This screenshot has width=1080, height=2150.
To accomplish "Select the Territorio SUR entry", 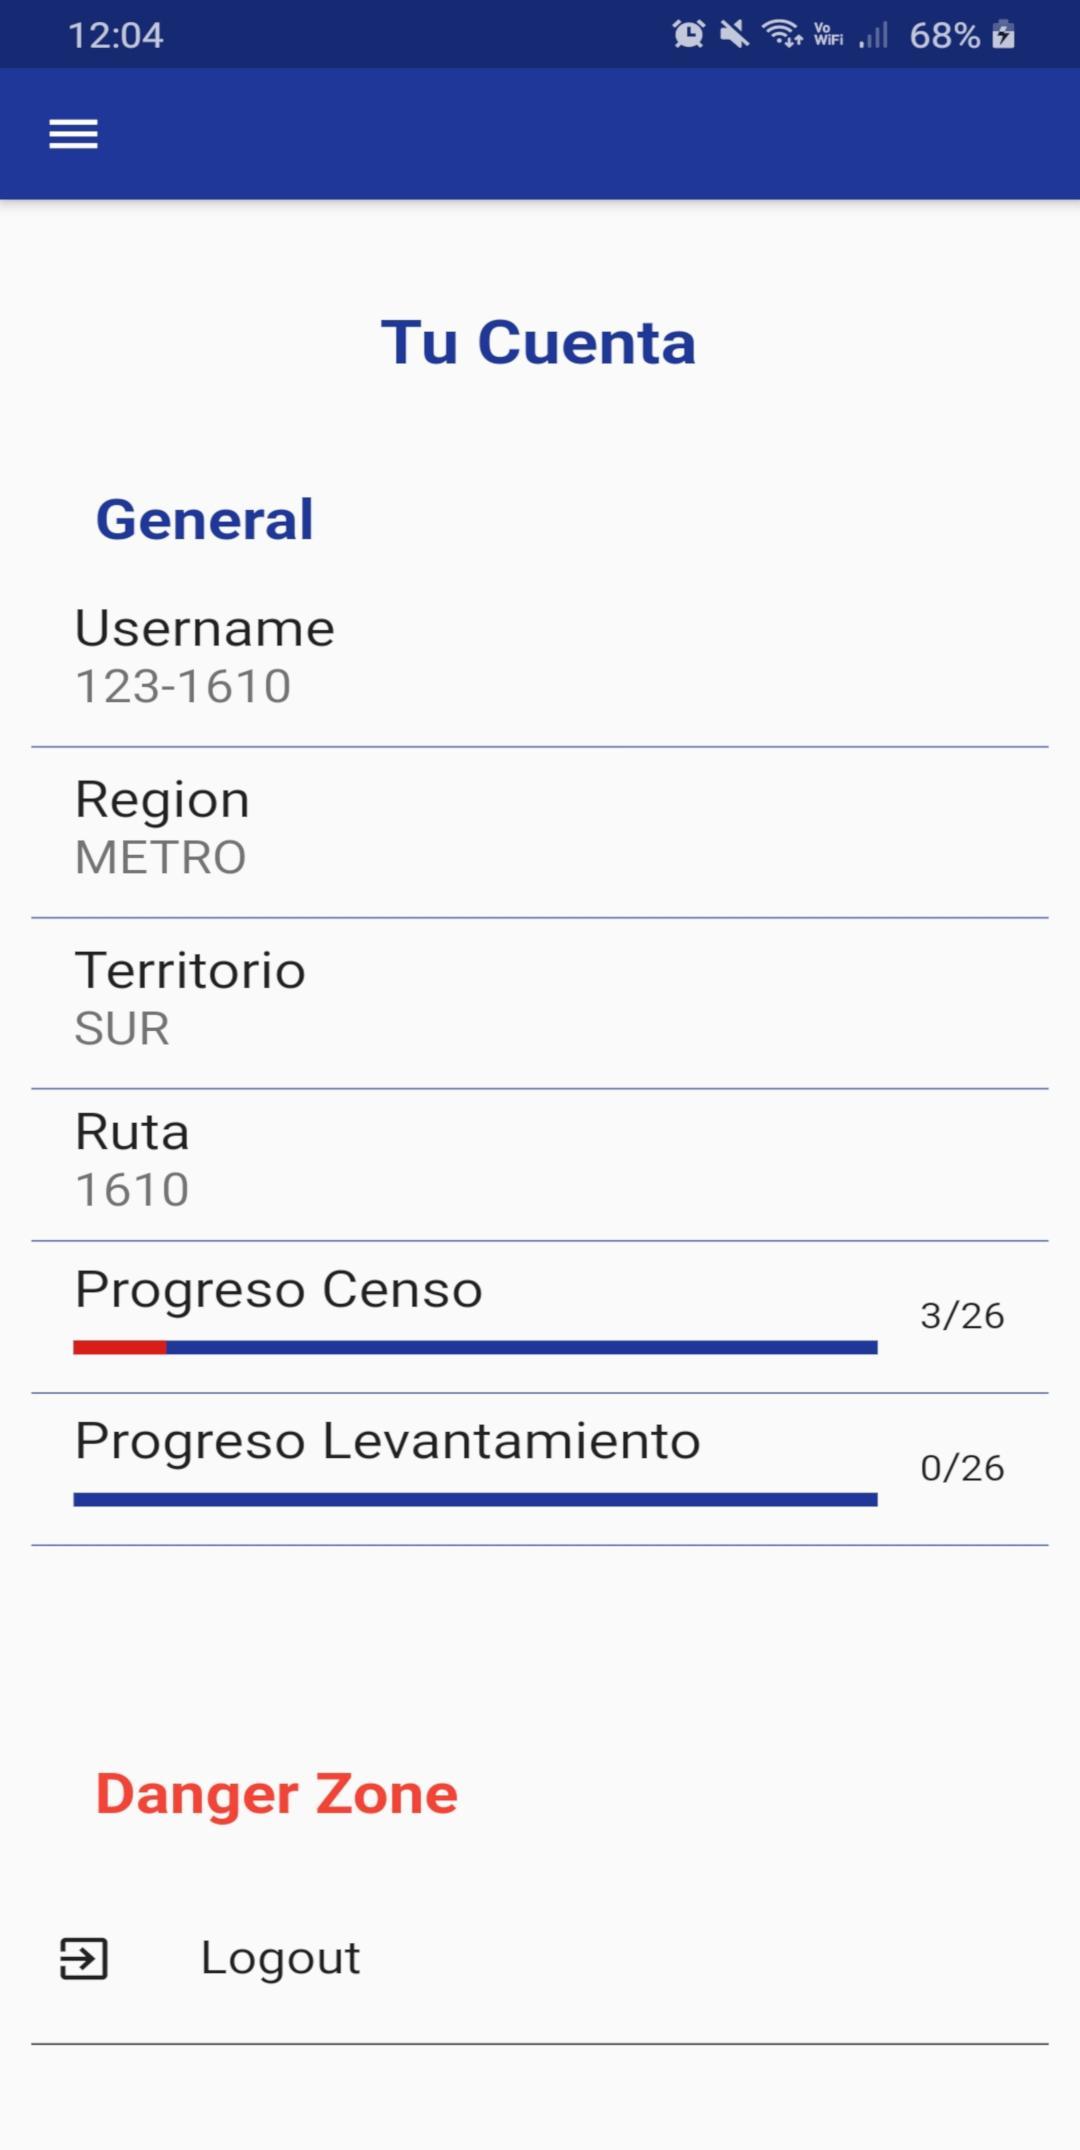I will click(540, 1003).
